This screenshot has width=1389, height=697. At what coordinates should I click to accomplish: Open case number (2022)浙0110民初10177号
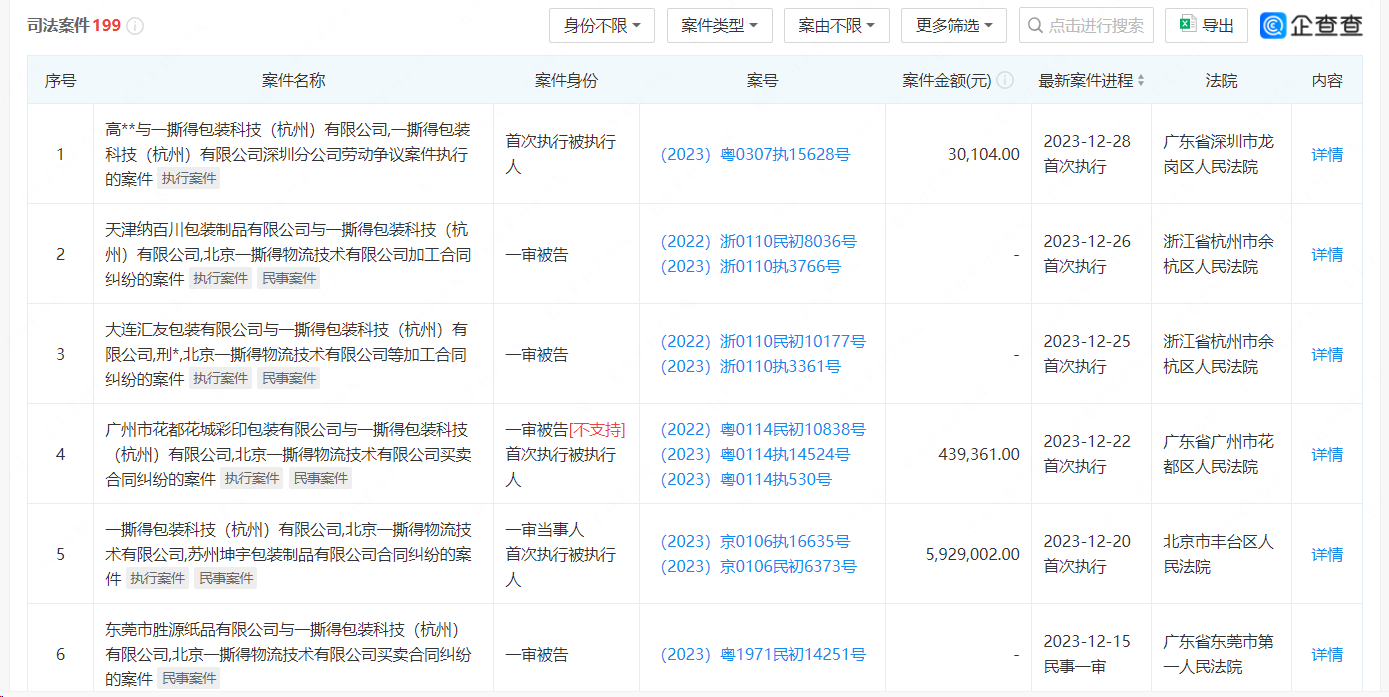763,341
